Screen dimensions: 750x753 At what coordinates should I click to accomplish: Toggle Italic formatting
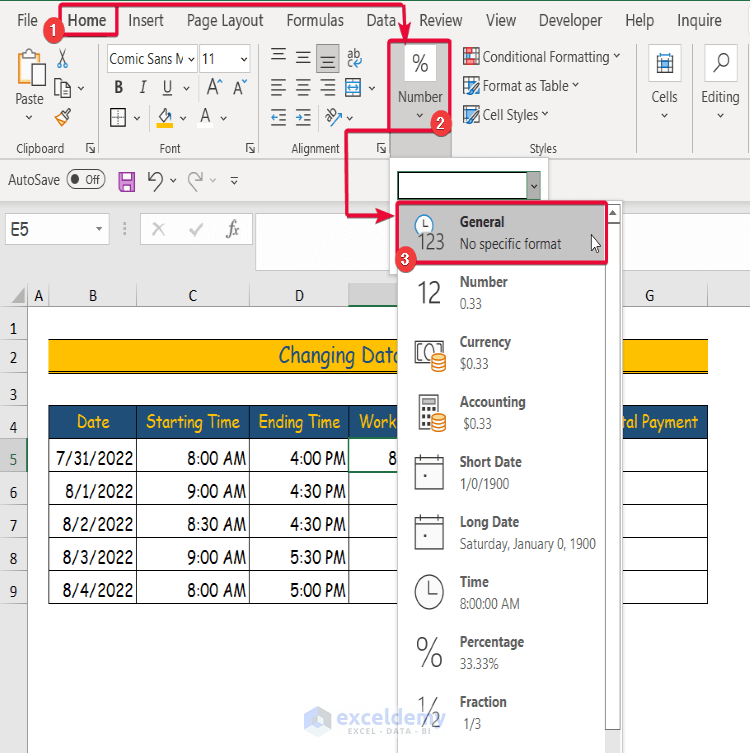(x=143, y=87)
